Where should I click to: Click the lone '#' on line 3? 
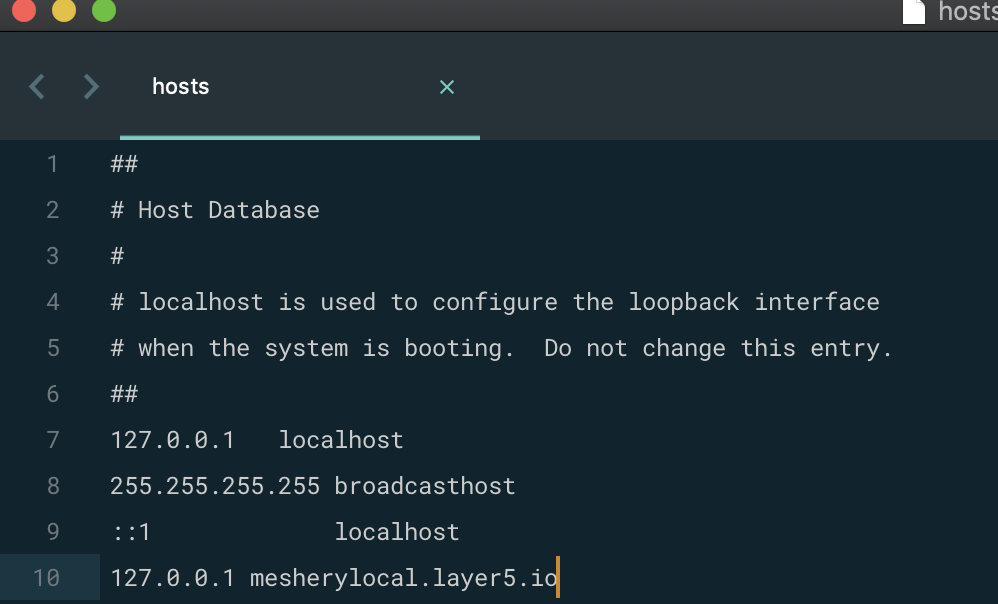coord(117,256)
